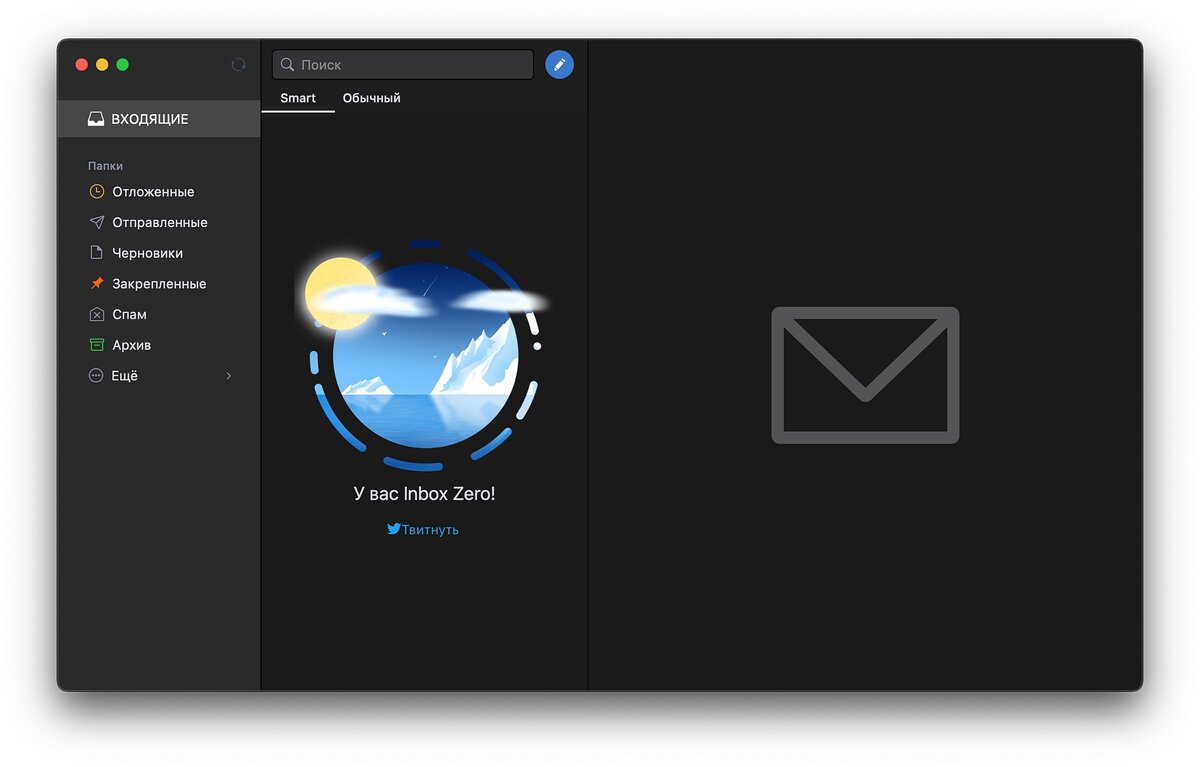
Task: Click the inbox tray icon beside ВХОДЯЩИЕ
Action: pyautogui.click(x=96, y=119)
